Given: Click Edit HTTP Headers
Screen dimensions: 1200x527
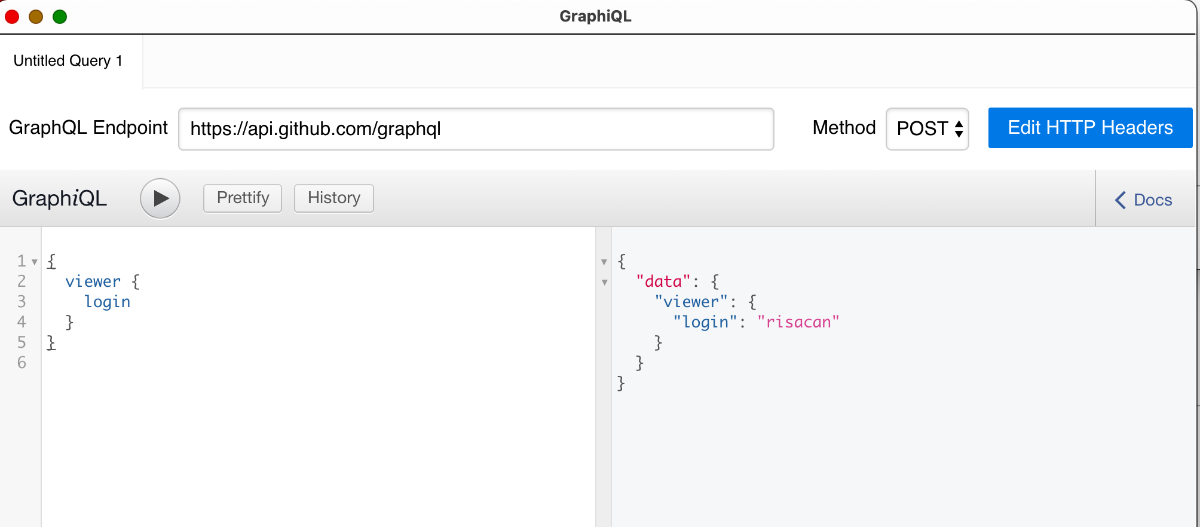Looking at the screenshot, I should (x=1090, y=128).
